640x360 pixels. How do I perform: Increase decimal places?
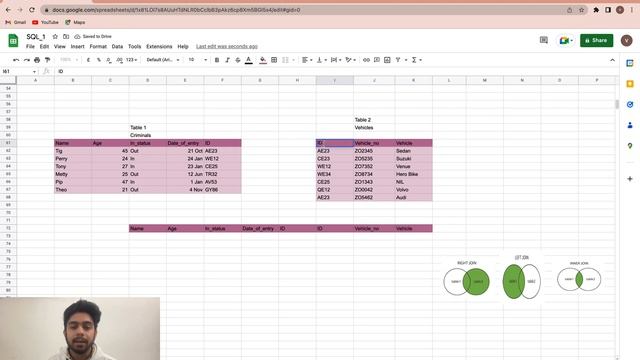tap(119, 60)
